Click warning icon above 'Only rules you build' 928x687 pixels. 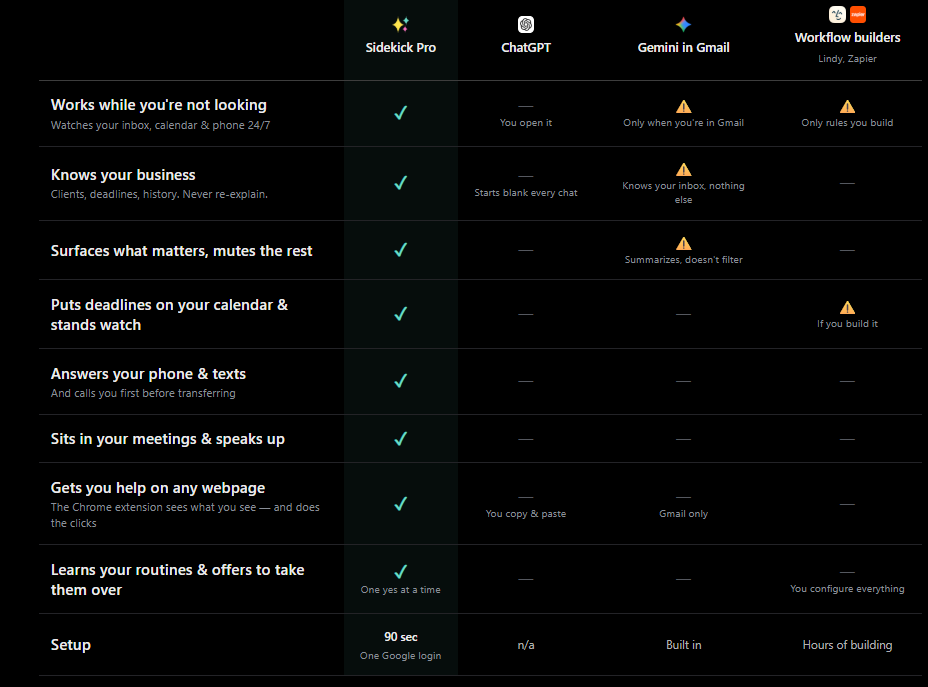tap(847, 107)
